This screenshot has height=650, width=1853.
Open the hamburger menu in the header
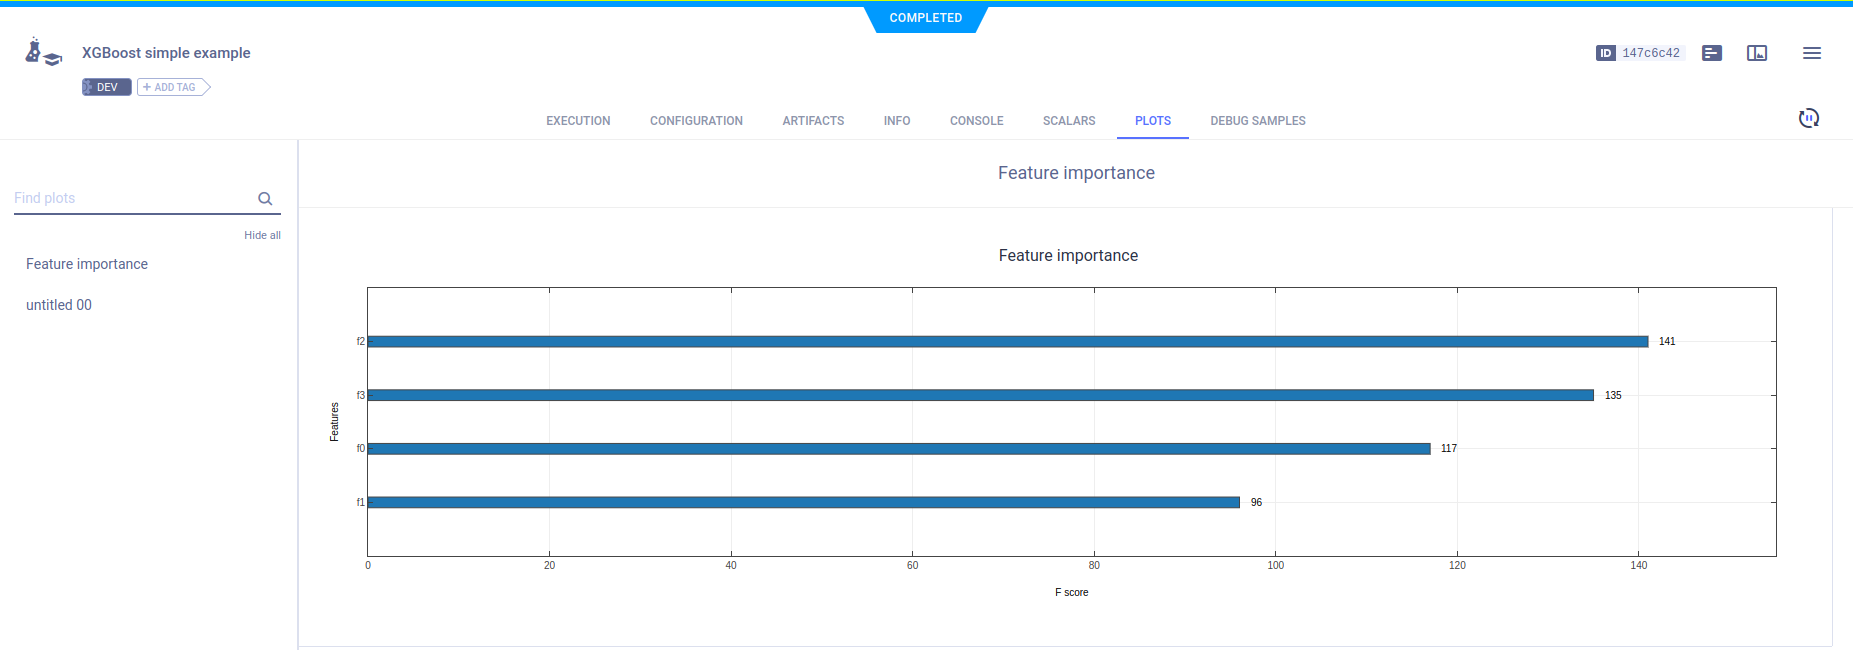[x=1811, y=53]
